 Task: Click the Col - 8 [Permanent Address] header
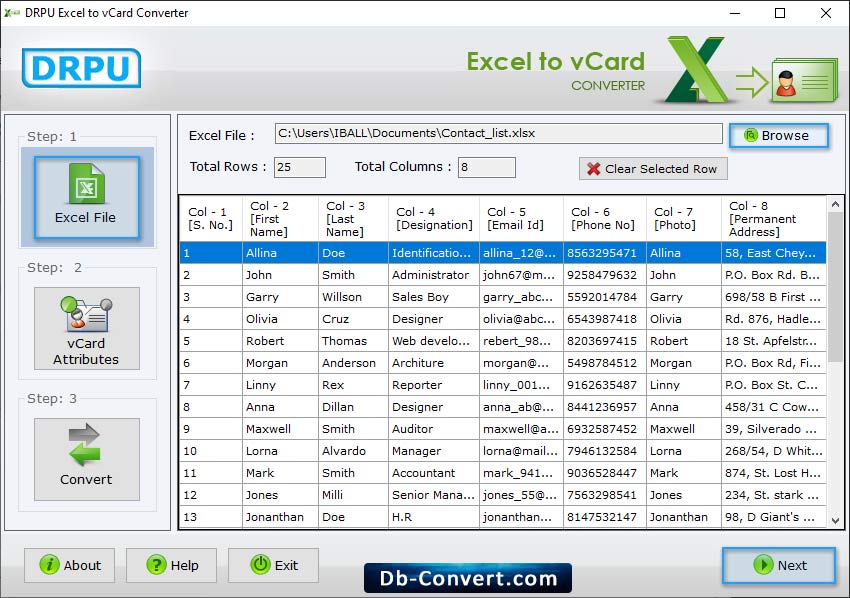click(774, 218)
